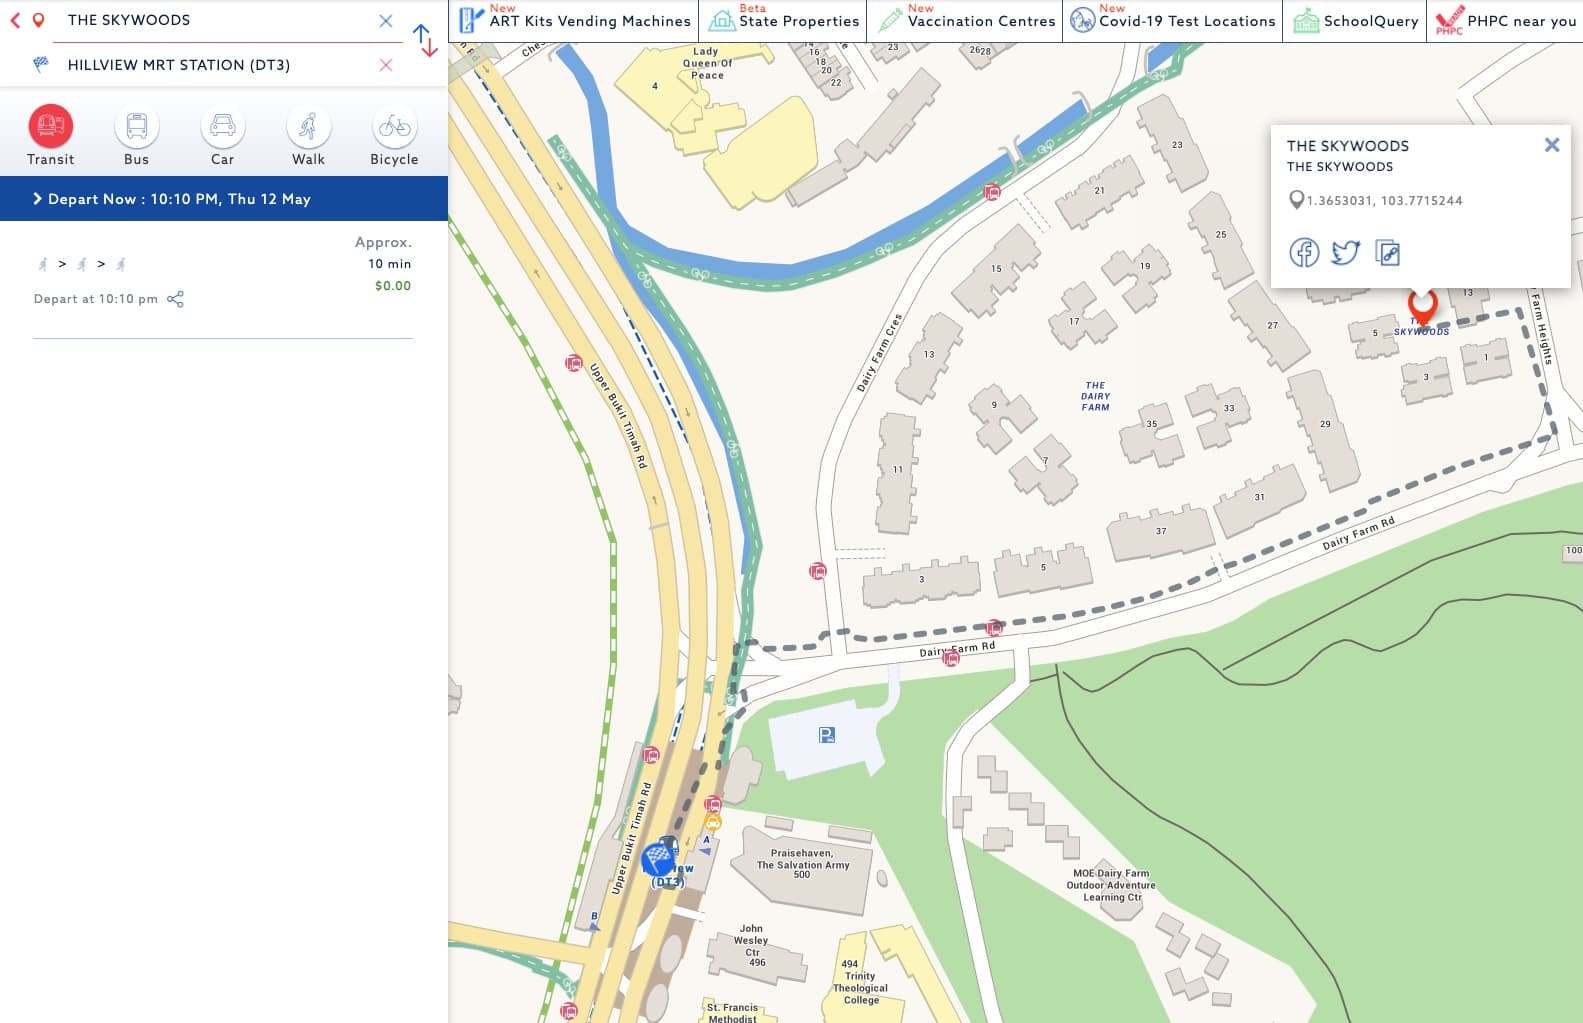Image resolution: width=1583 pixels, height=1023 pixels.
Task: Copy location link icon in popup
Action: 1387,253
